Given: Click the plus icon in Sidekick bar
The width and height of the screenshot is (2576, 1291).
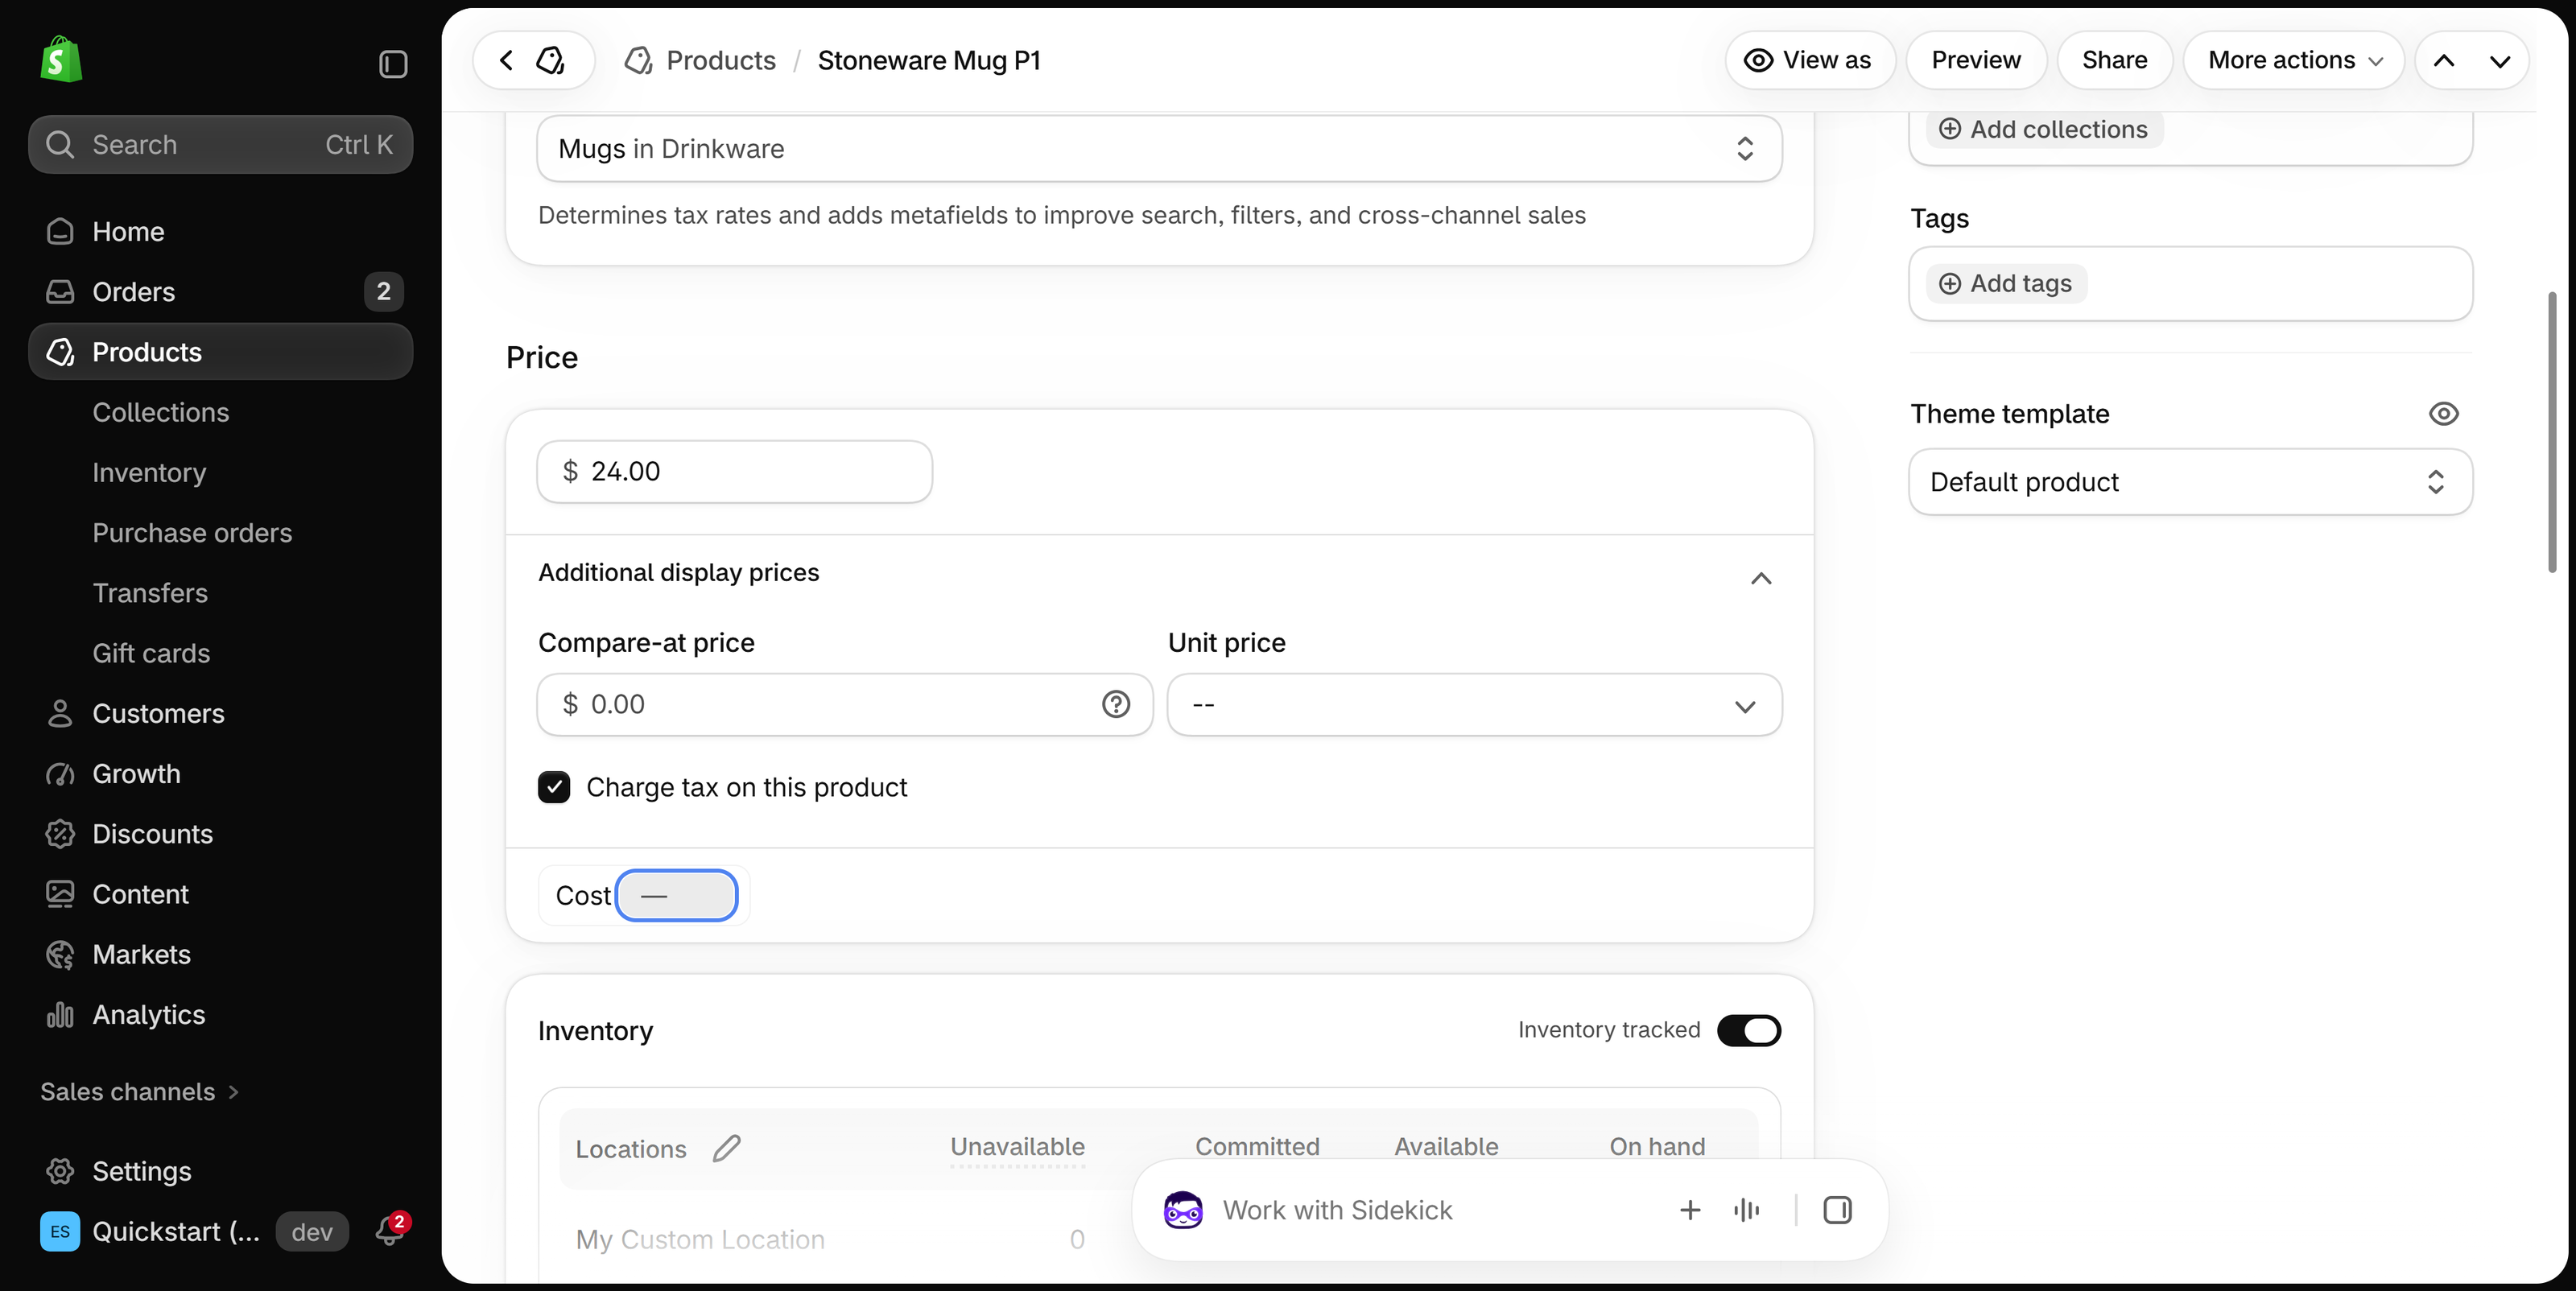Looking at the screenshot, I should 1690,1211.
